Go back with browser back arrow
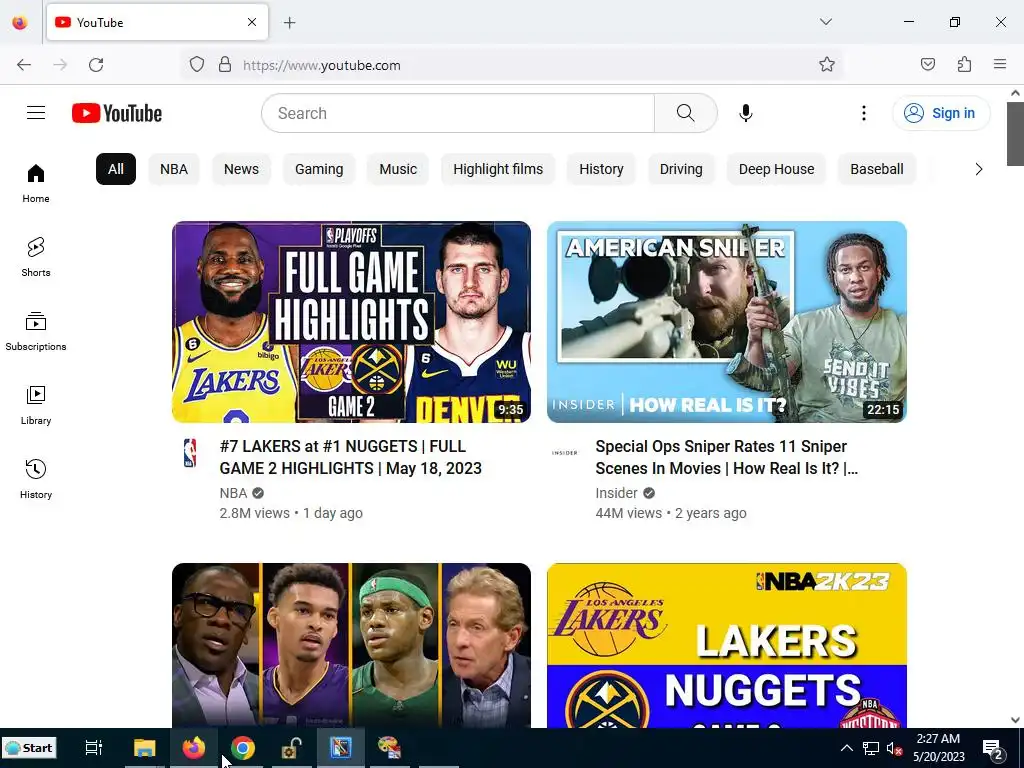This screenshot has width=1024, height=768. click(24, 65)
